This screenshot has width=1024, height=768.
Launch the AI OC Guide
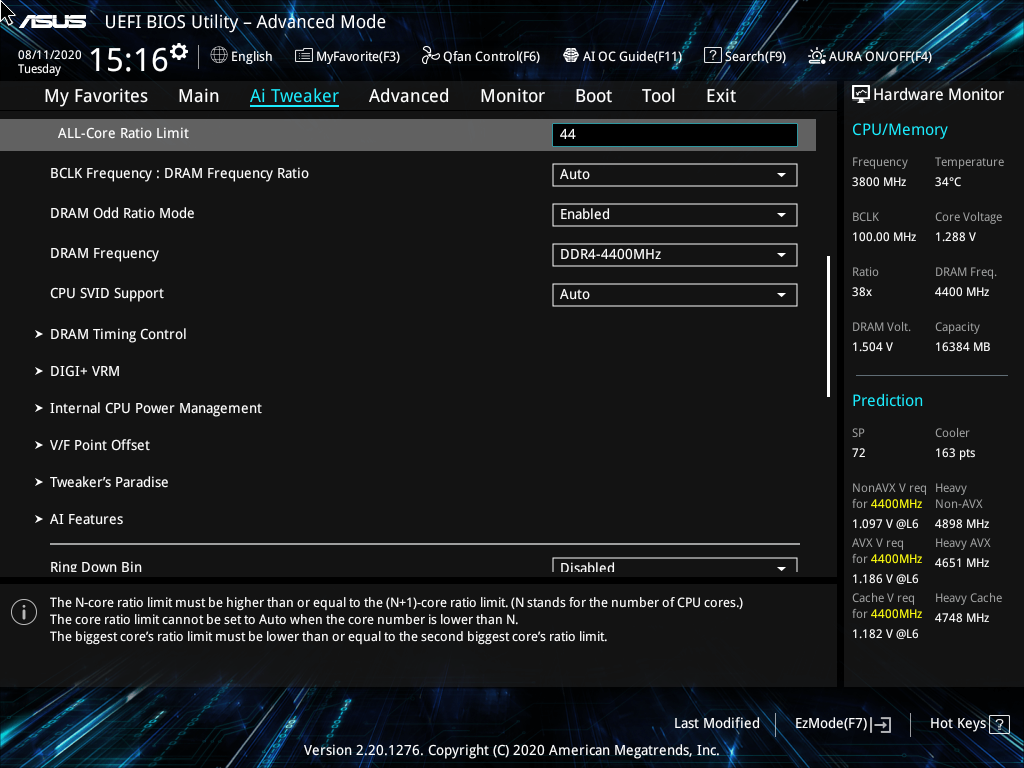click(x=622, y=56)
